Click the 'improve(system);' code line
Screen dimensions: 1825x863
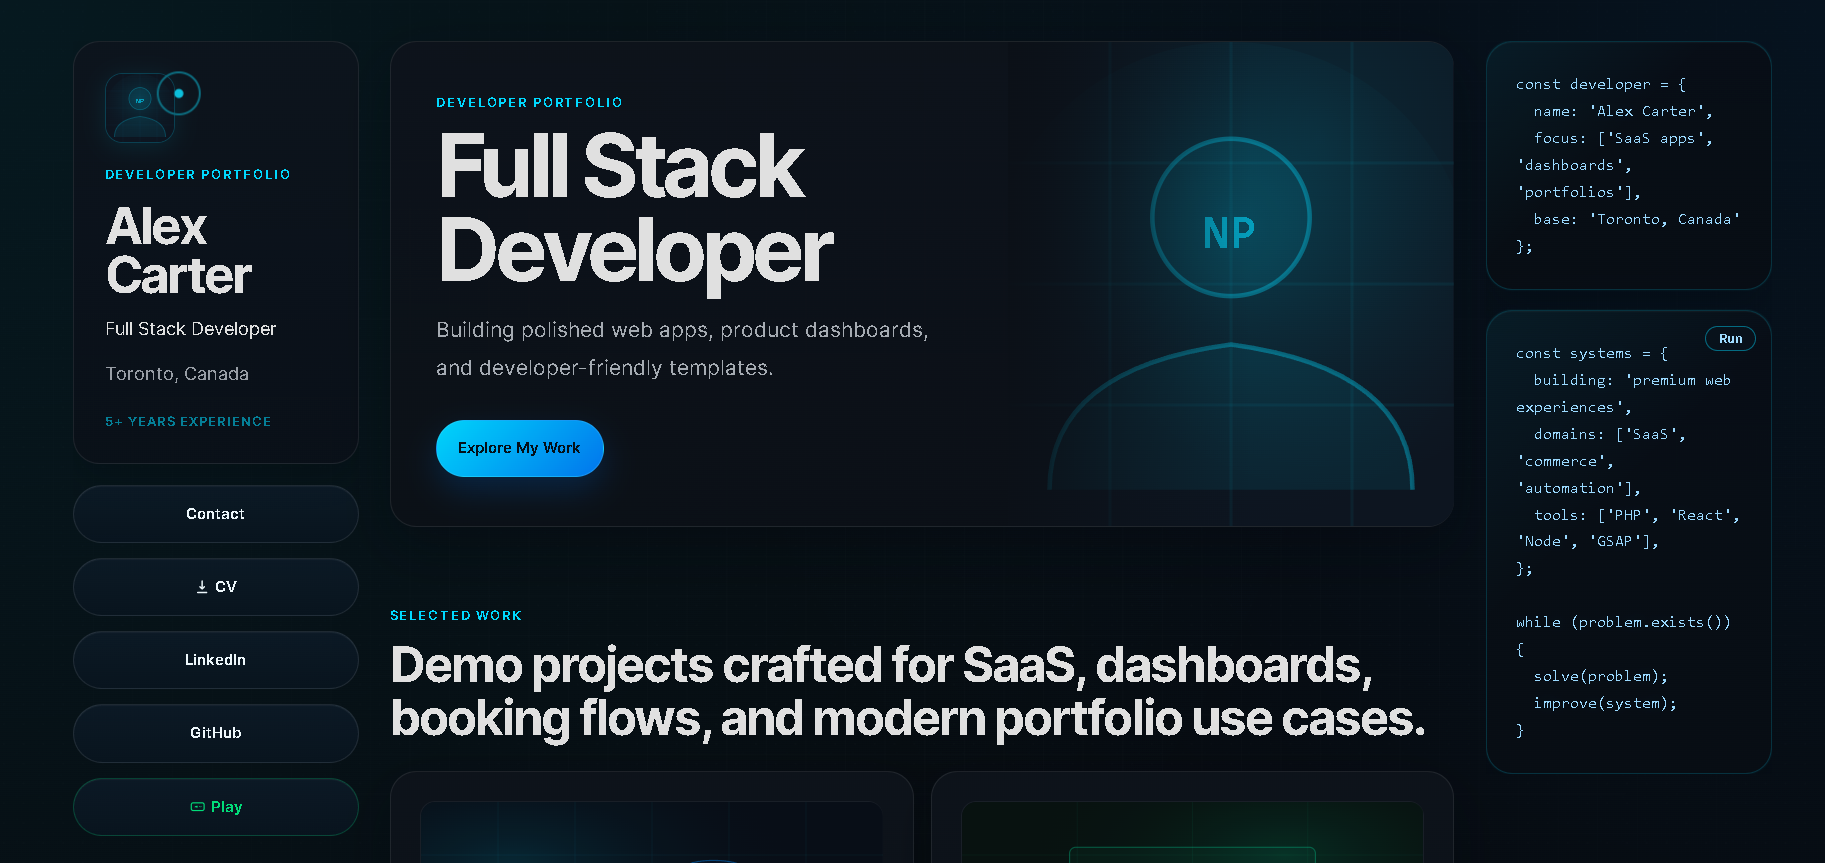(x=1605, y=703)
